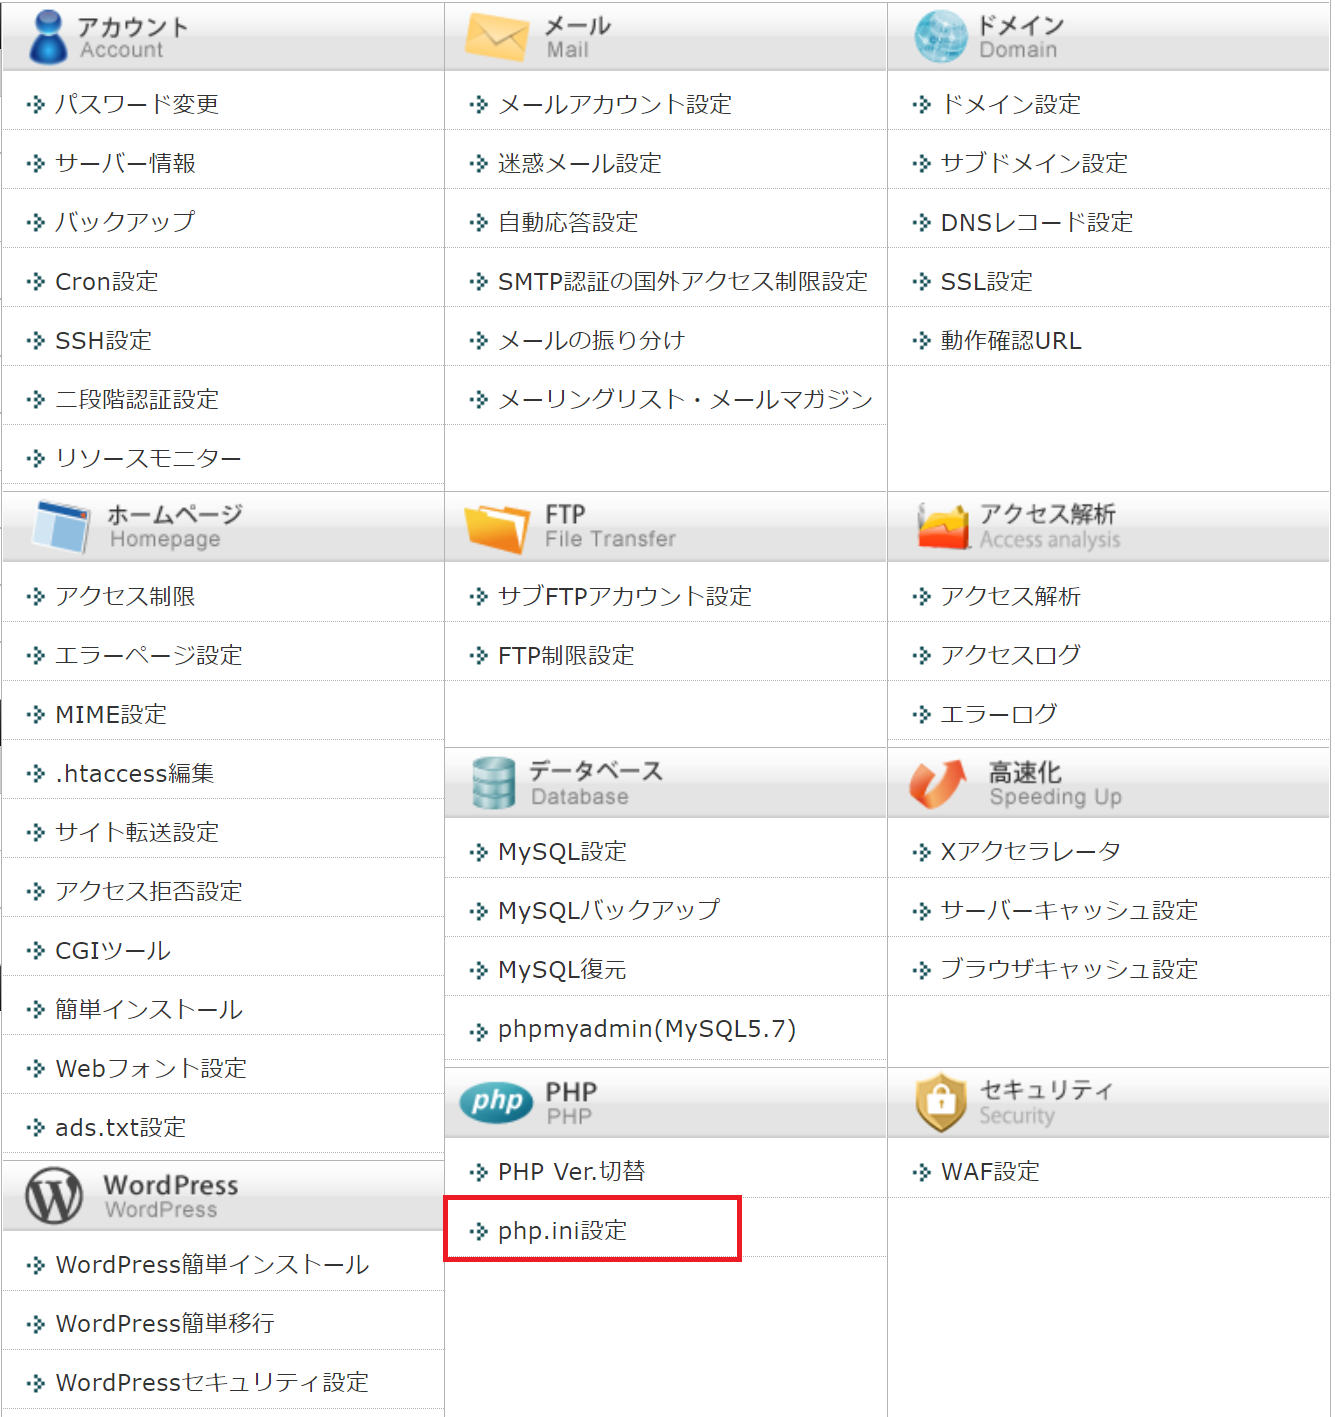The image size is (1335, 1417).
Task: Open サイト転送設定 link
Action: [137, 832]
